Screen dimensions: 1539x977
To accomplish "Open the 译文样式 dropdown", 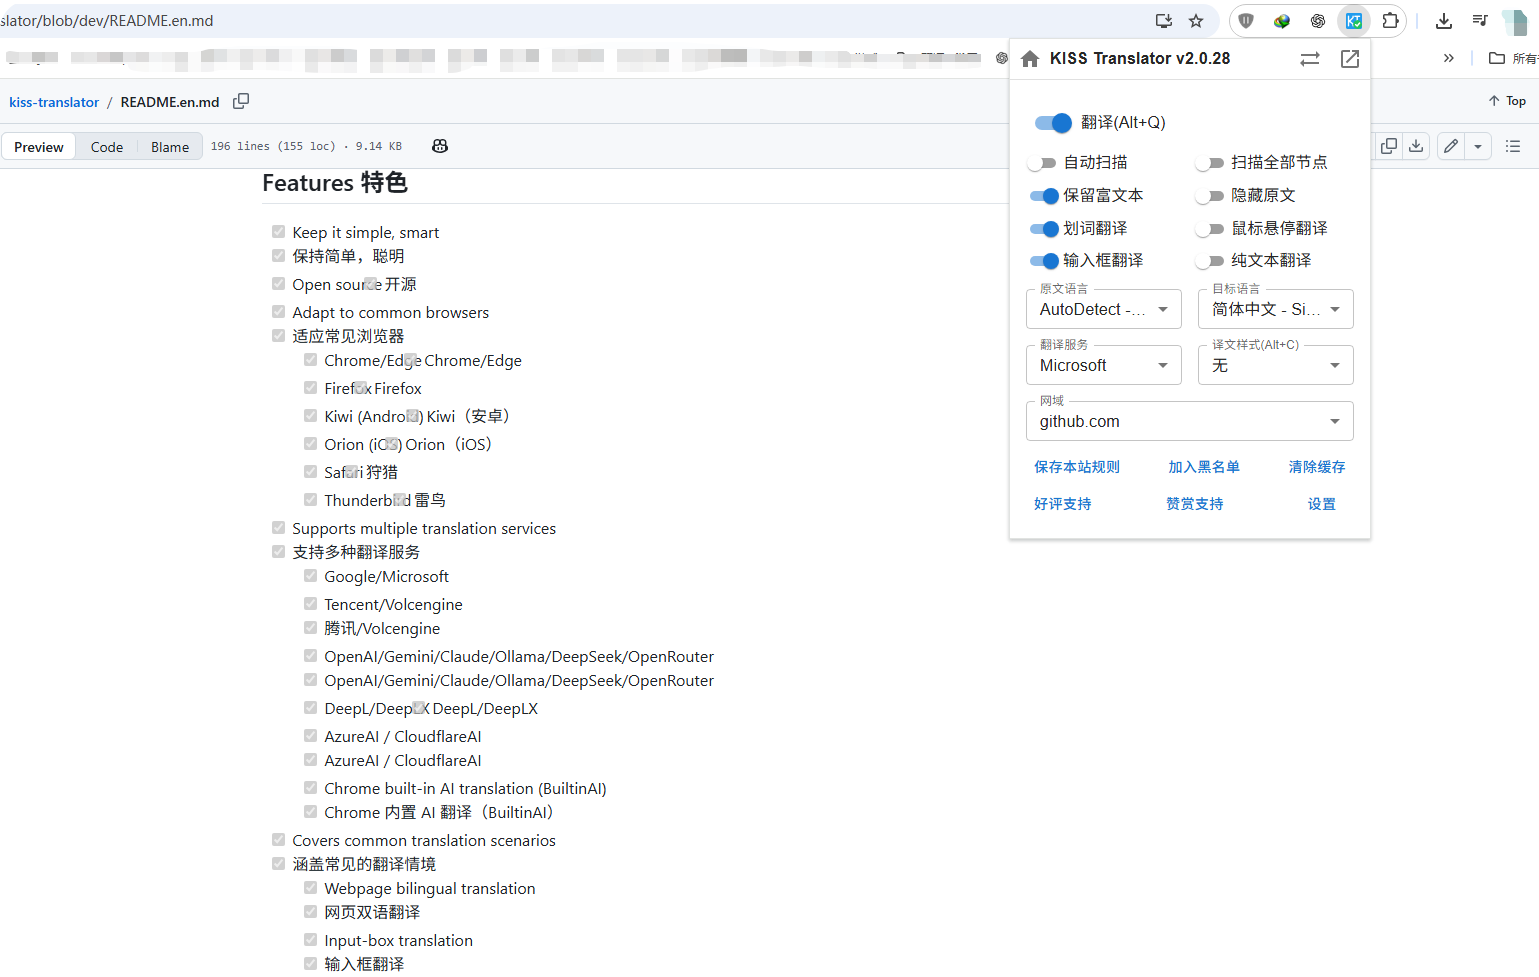I will (1276, 365).
